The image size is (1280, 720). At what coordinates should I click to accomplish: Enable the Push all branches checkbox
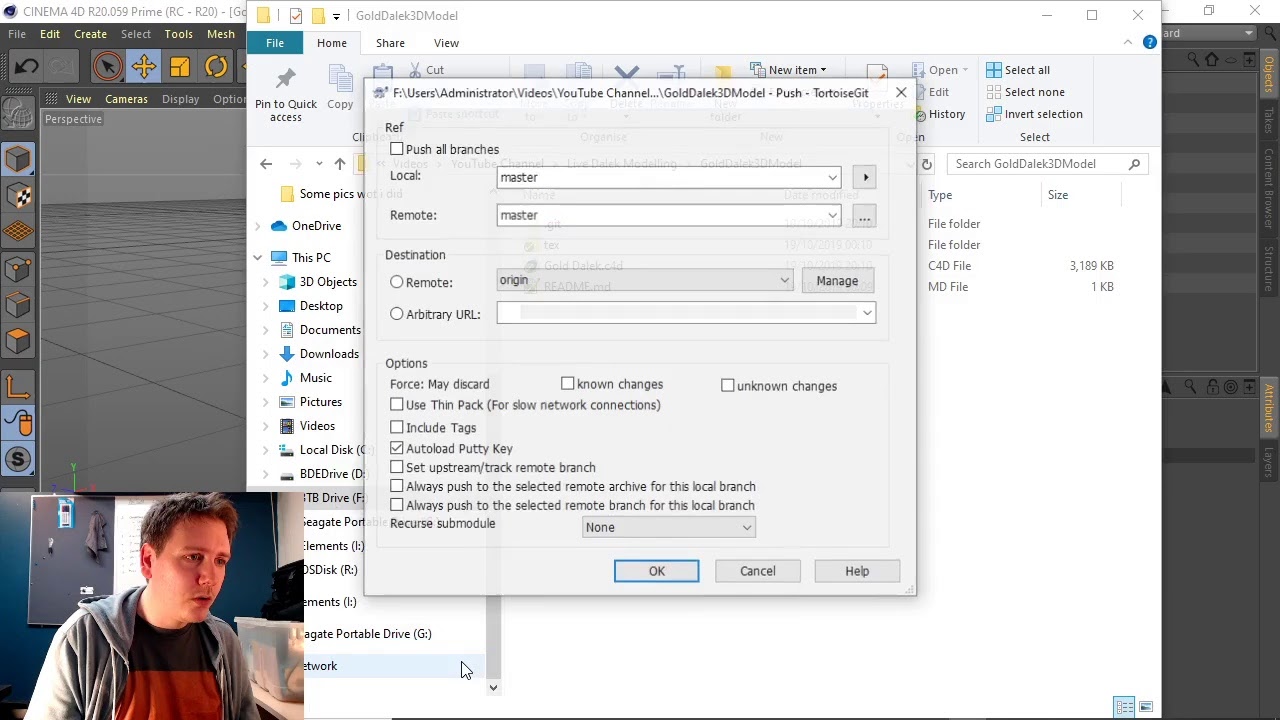pos(397,149)
